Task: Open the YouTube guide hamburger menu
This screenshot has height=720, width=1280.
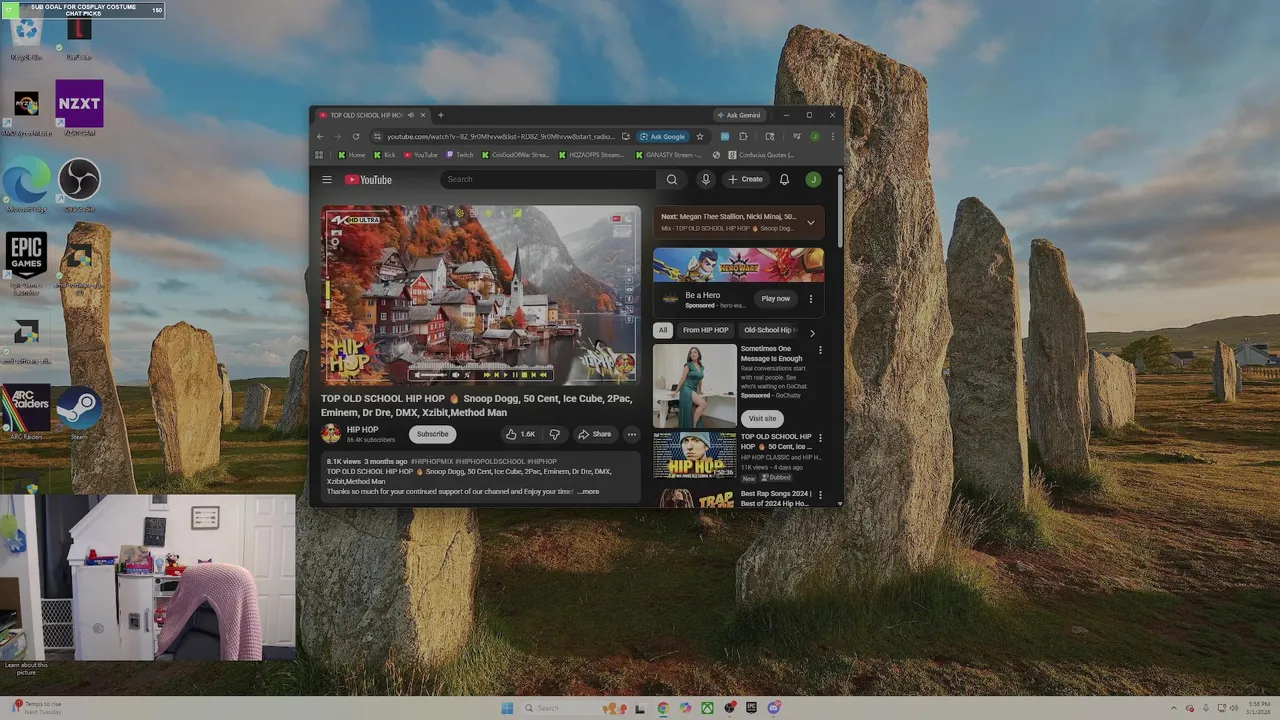Action: [x=326, y=180]
